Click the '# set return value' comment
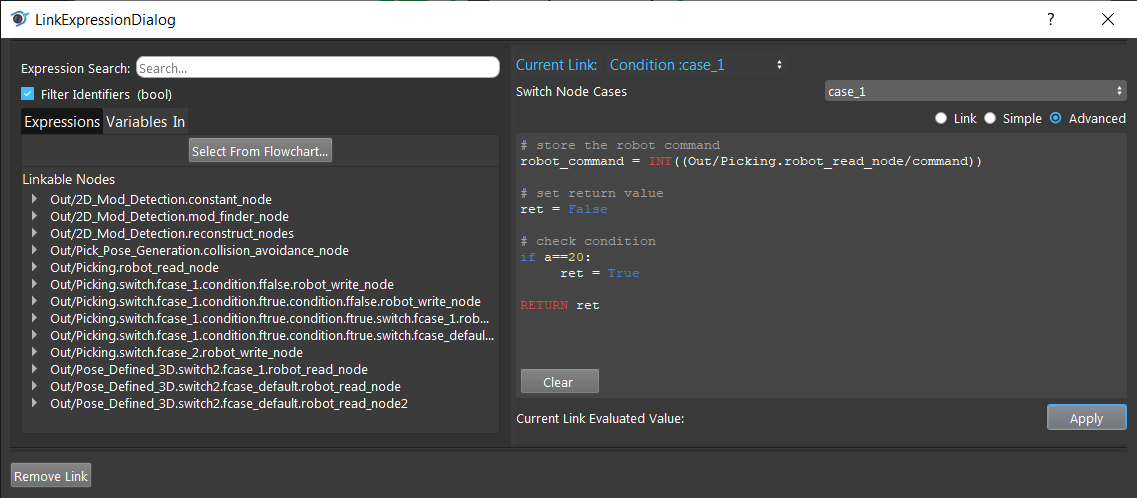 pyautogui.click(x=592, y=194)
